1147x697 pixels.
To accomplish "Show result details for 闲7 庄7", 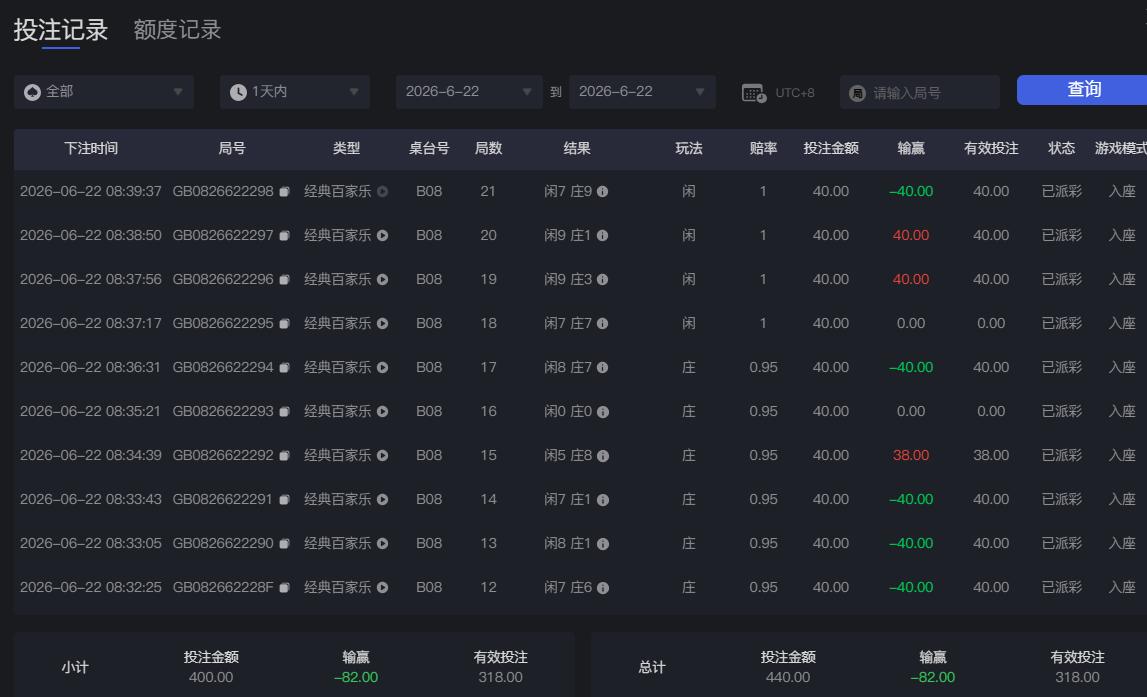I will (x=603, y=323).
